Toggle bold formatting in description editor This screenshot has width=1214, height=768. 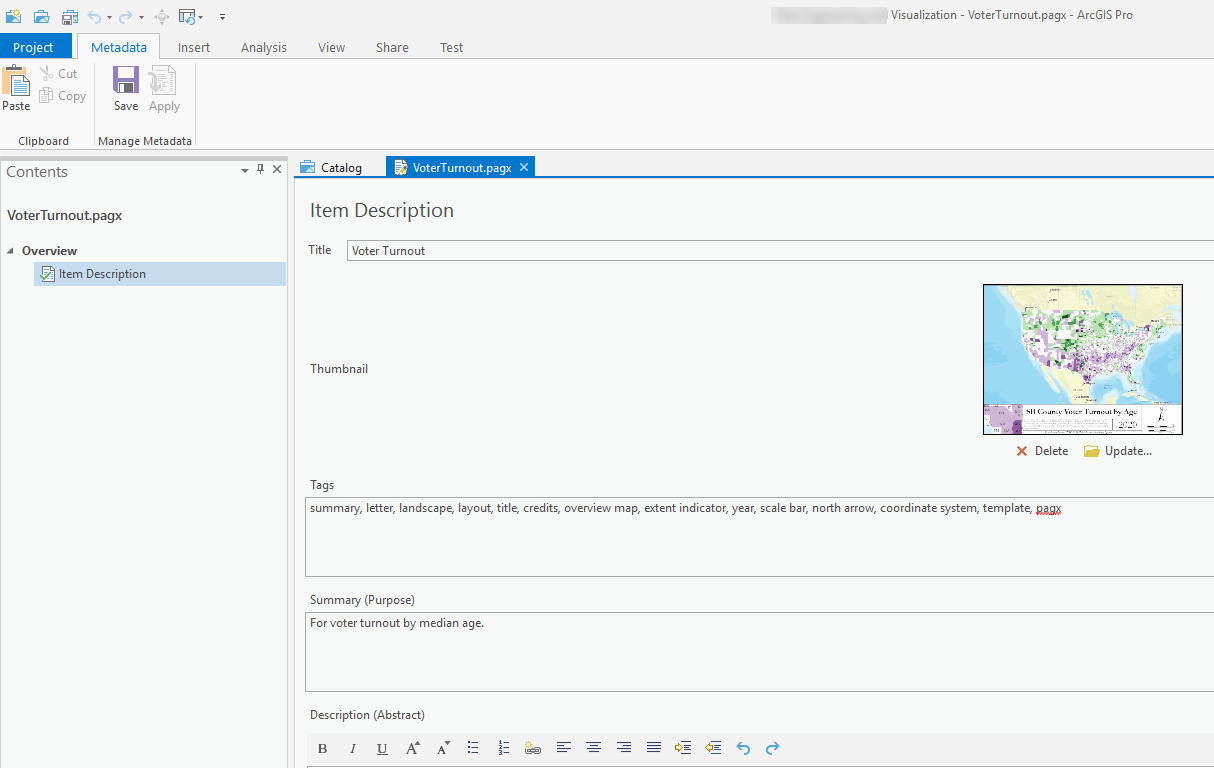coord(322,748)
